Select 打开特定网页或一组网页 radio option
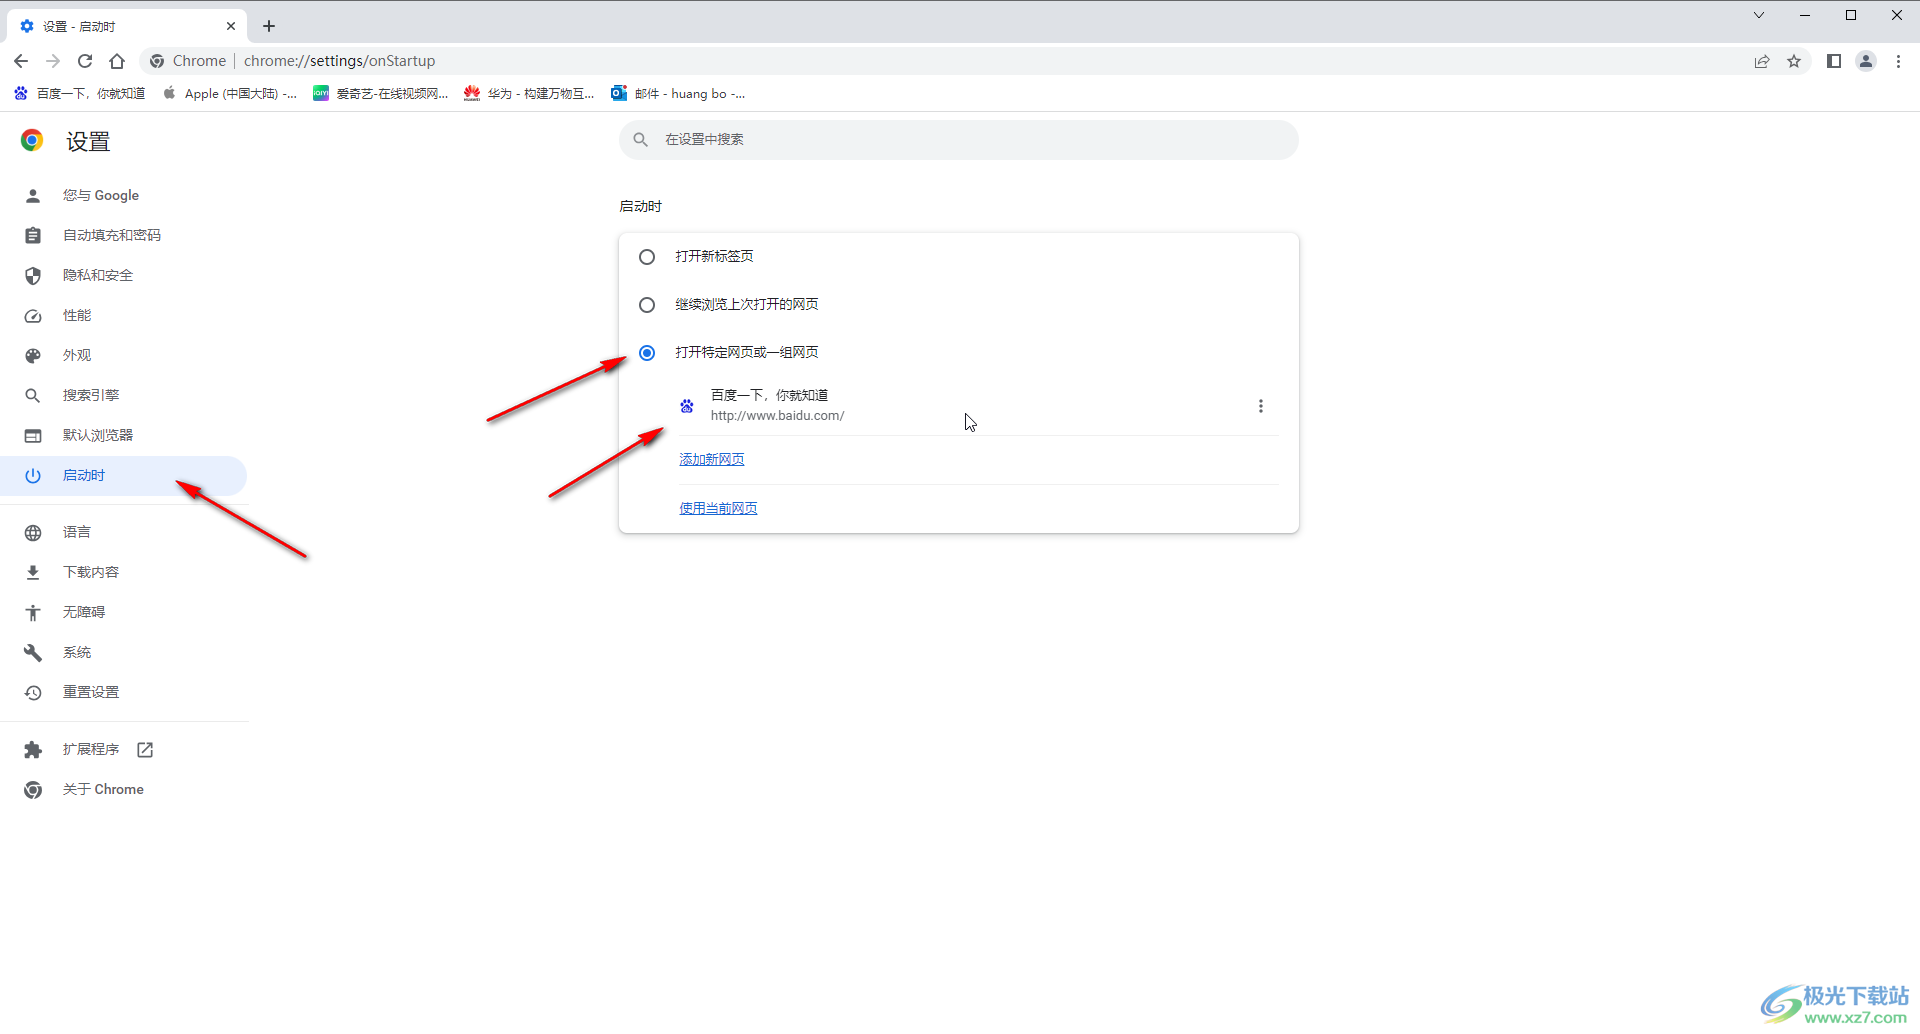The image size is (1920, 1034). (647, 353)
